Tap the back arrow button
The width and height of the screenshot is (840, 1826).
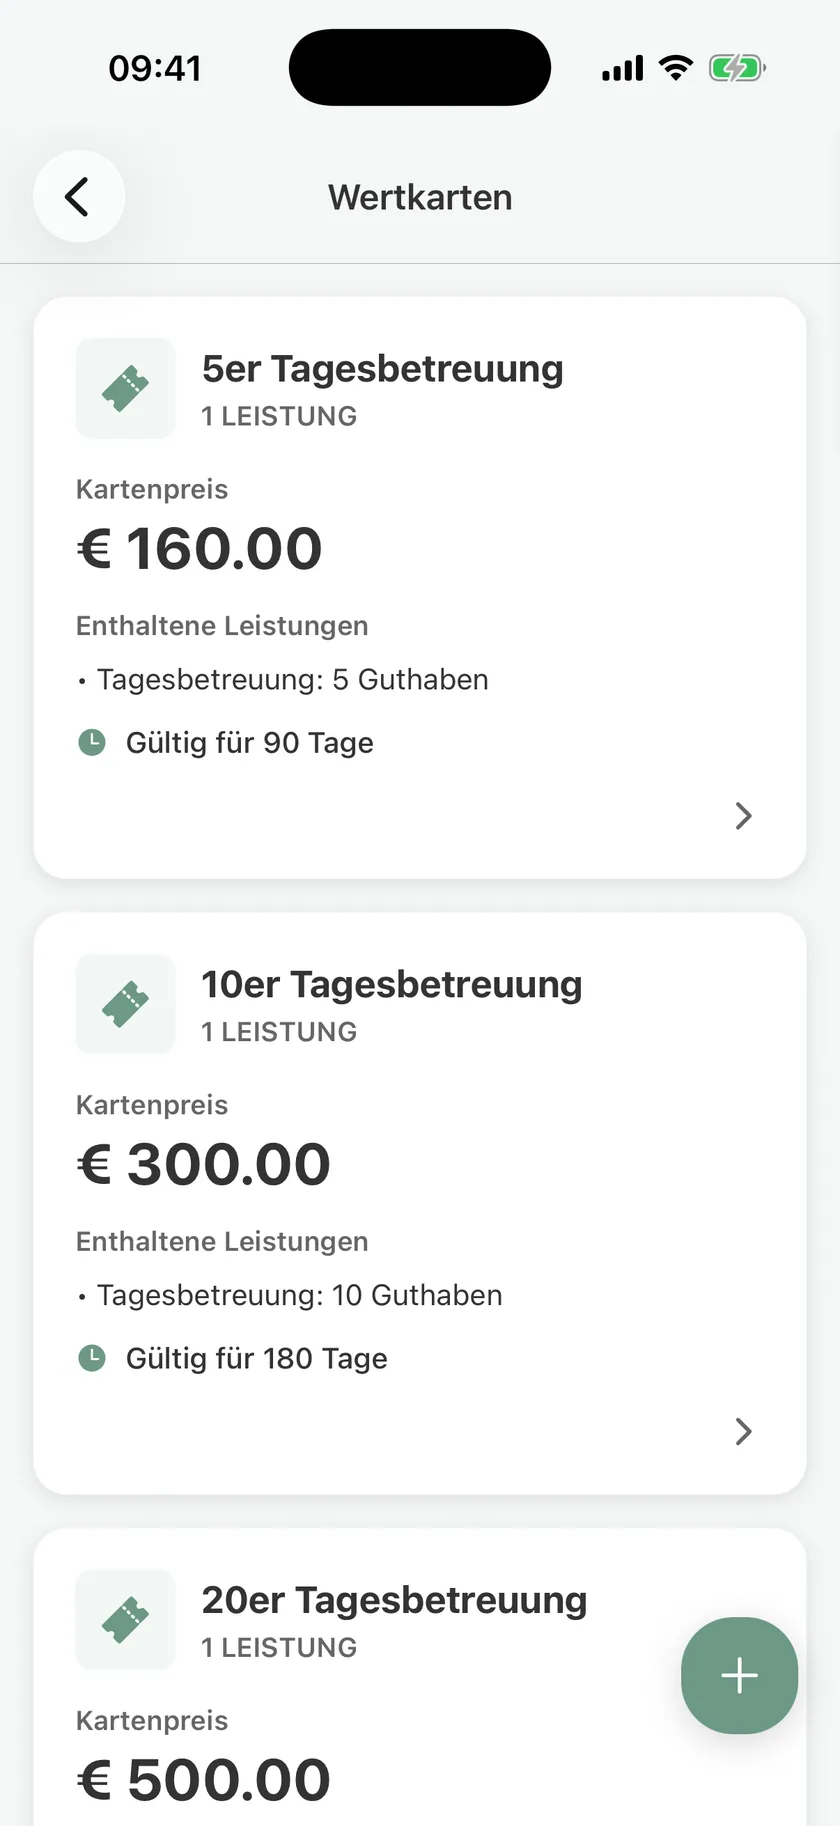(x=79, y=196)
